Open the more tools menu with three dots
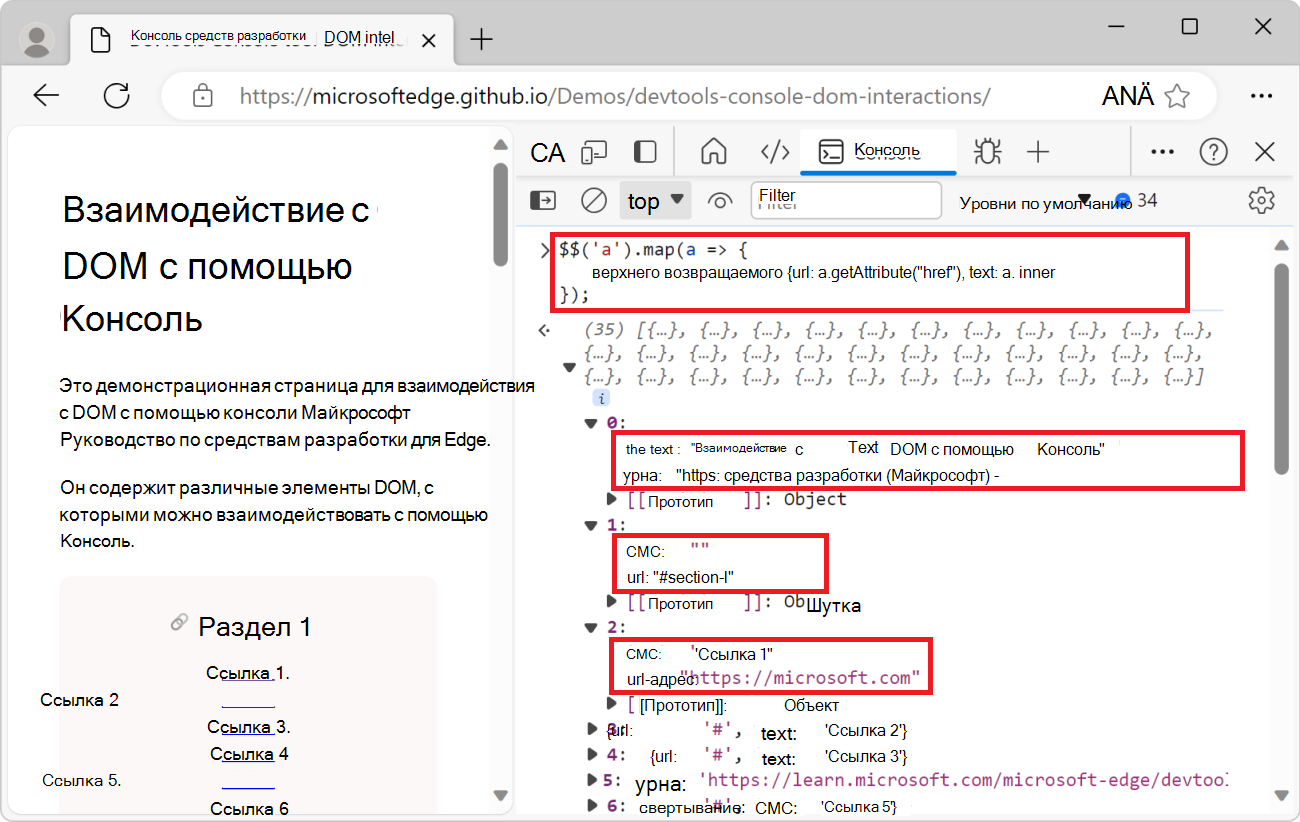The height and width of the screenshot is (822, 1300). (x=1162, y=152)
